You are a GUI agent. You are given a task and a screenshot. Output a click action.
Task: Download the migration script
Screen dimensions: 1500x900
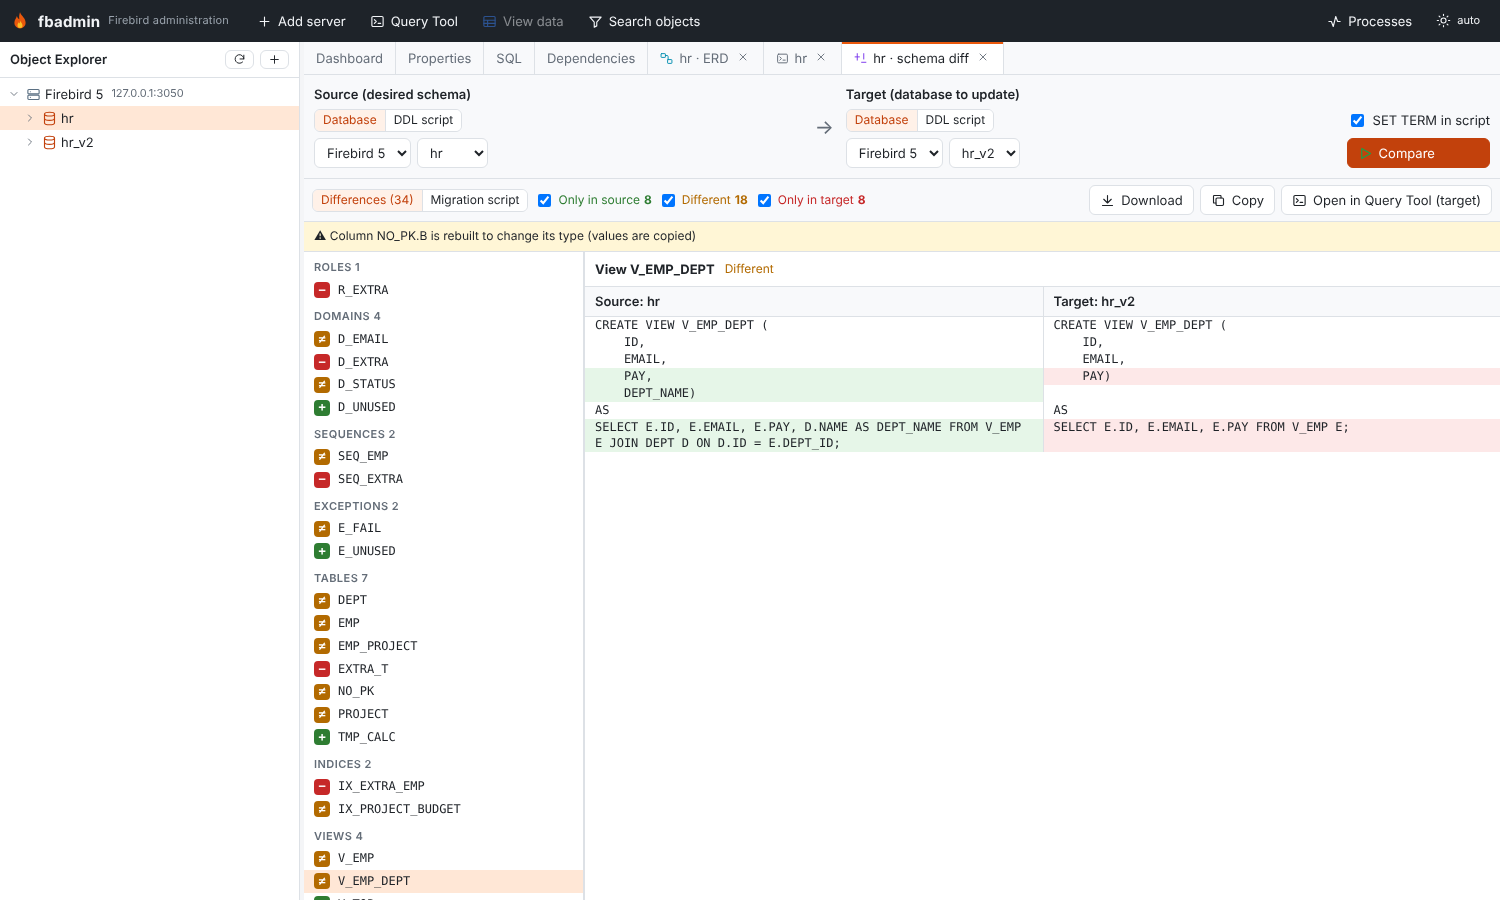pyautogui.click(x=1141, y=200)
